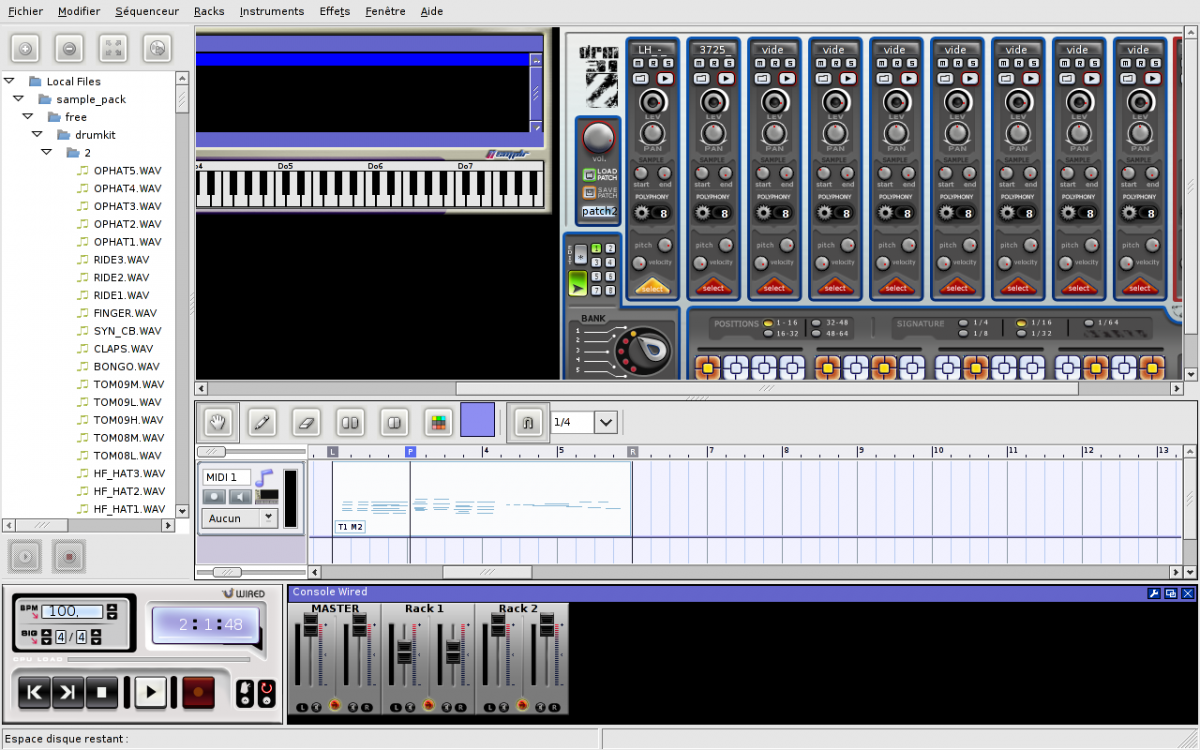Click the split pattern tool
The width and height of the screenshot is (1200, 750).
point(350,423)
